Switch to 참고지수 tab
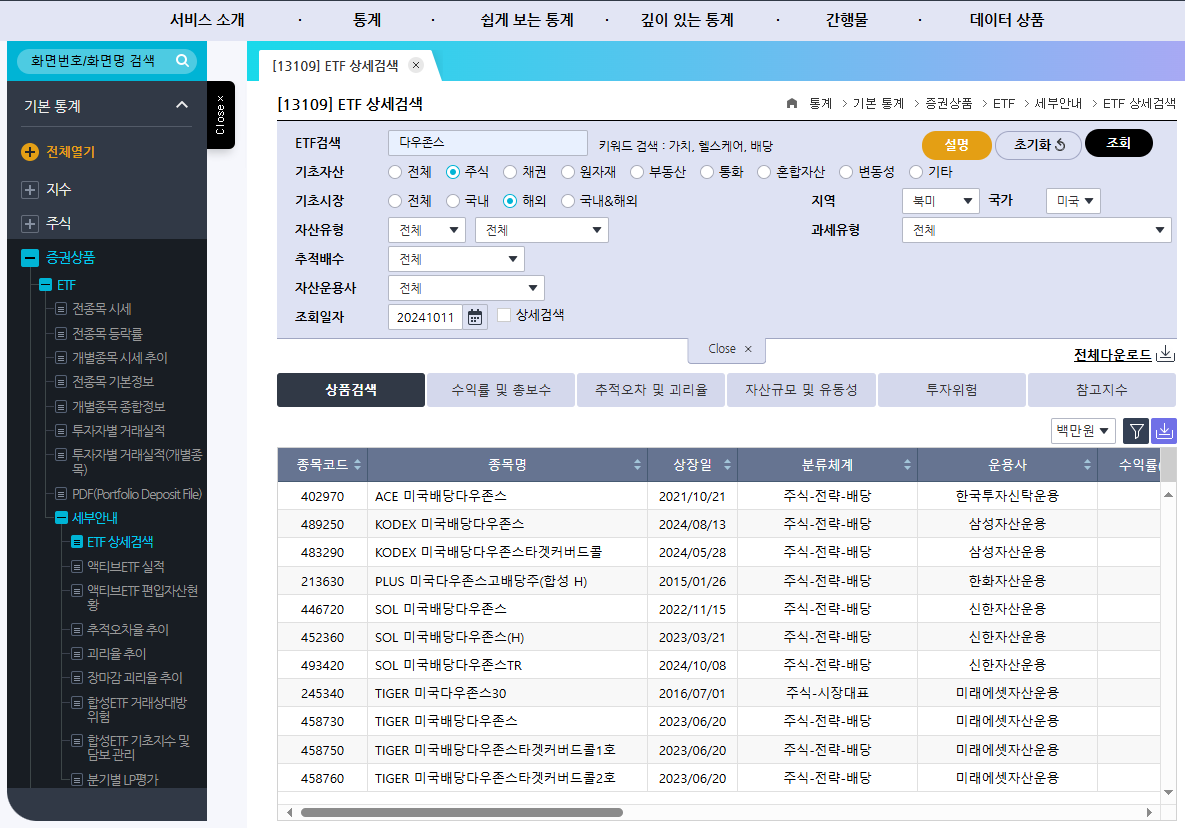Viewport: 1185px width, 828px height. (1101, 390)
